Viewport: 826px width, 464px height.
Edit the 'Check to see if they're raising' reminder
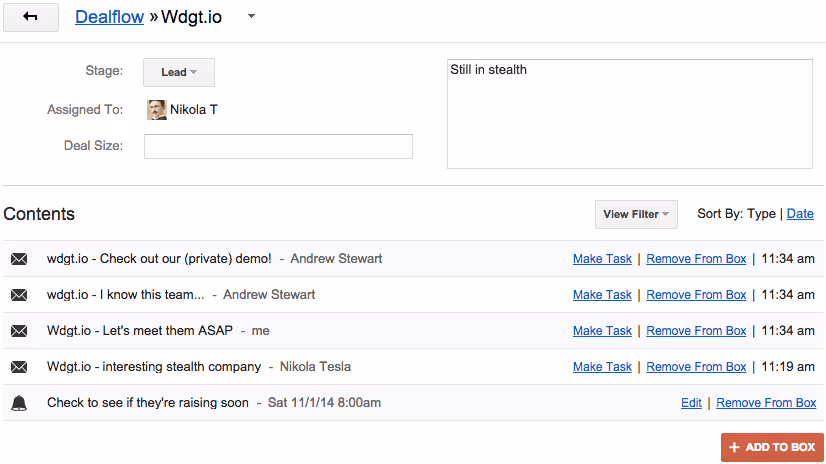point(691,403)
